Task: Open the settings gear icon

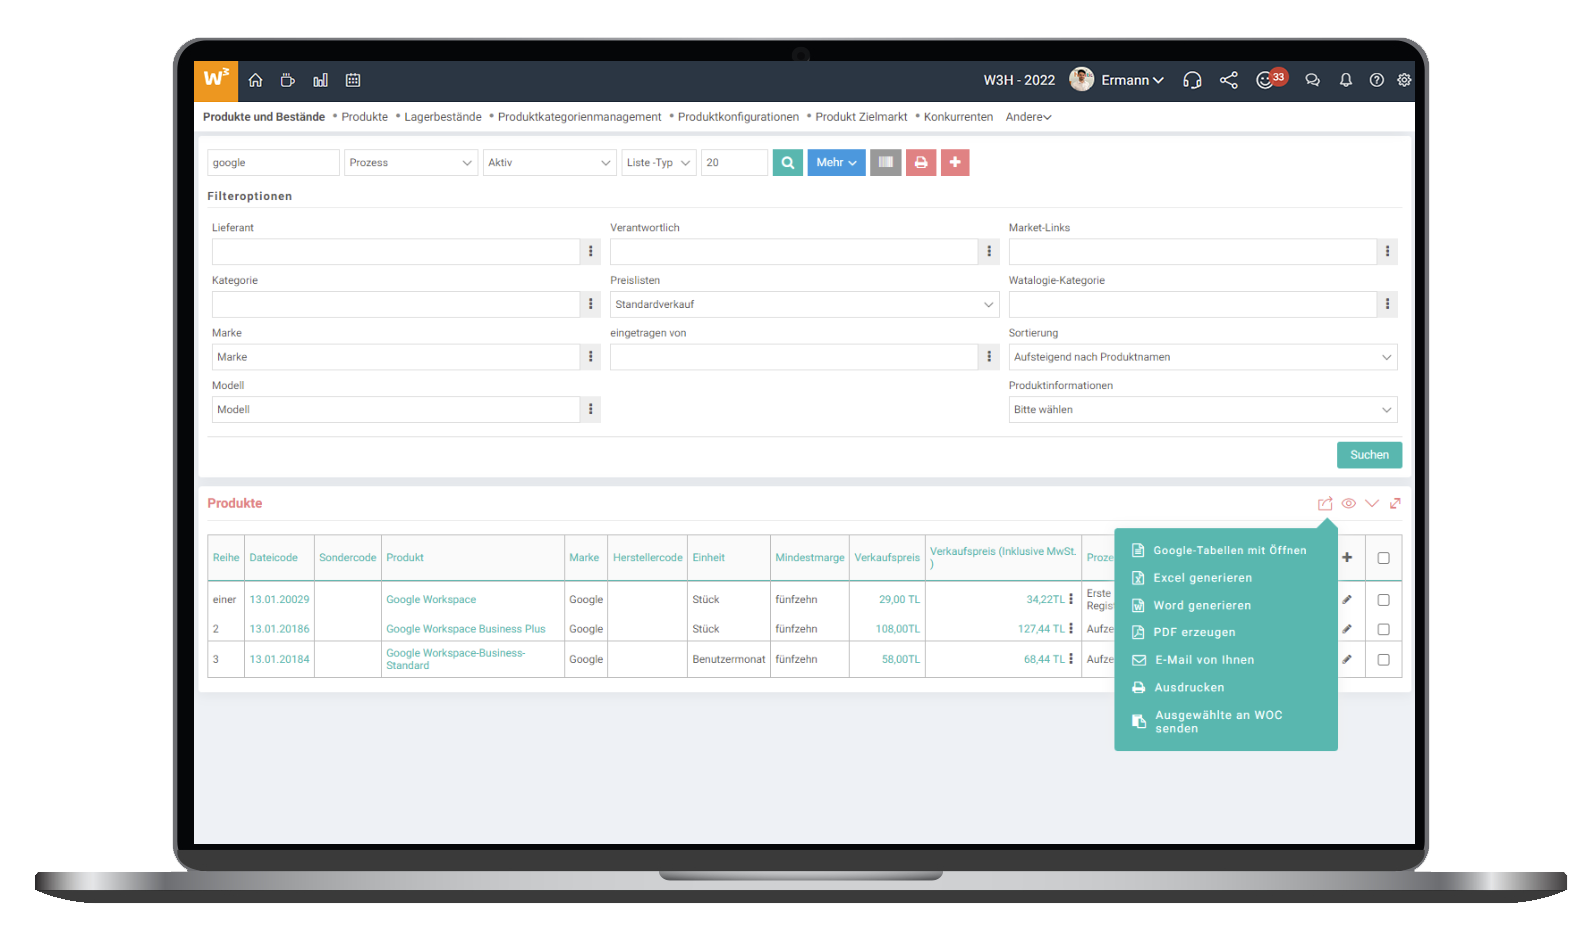Action: 1404,80
